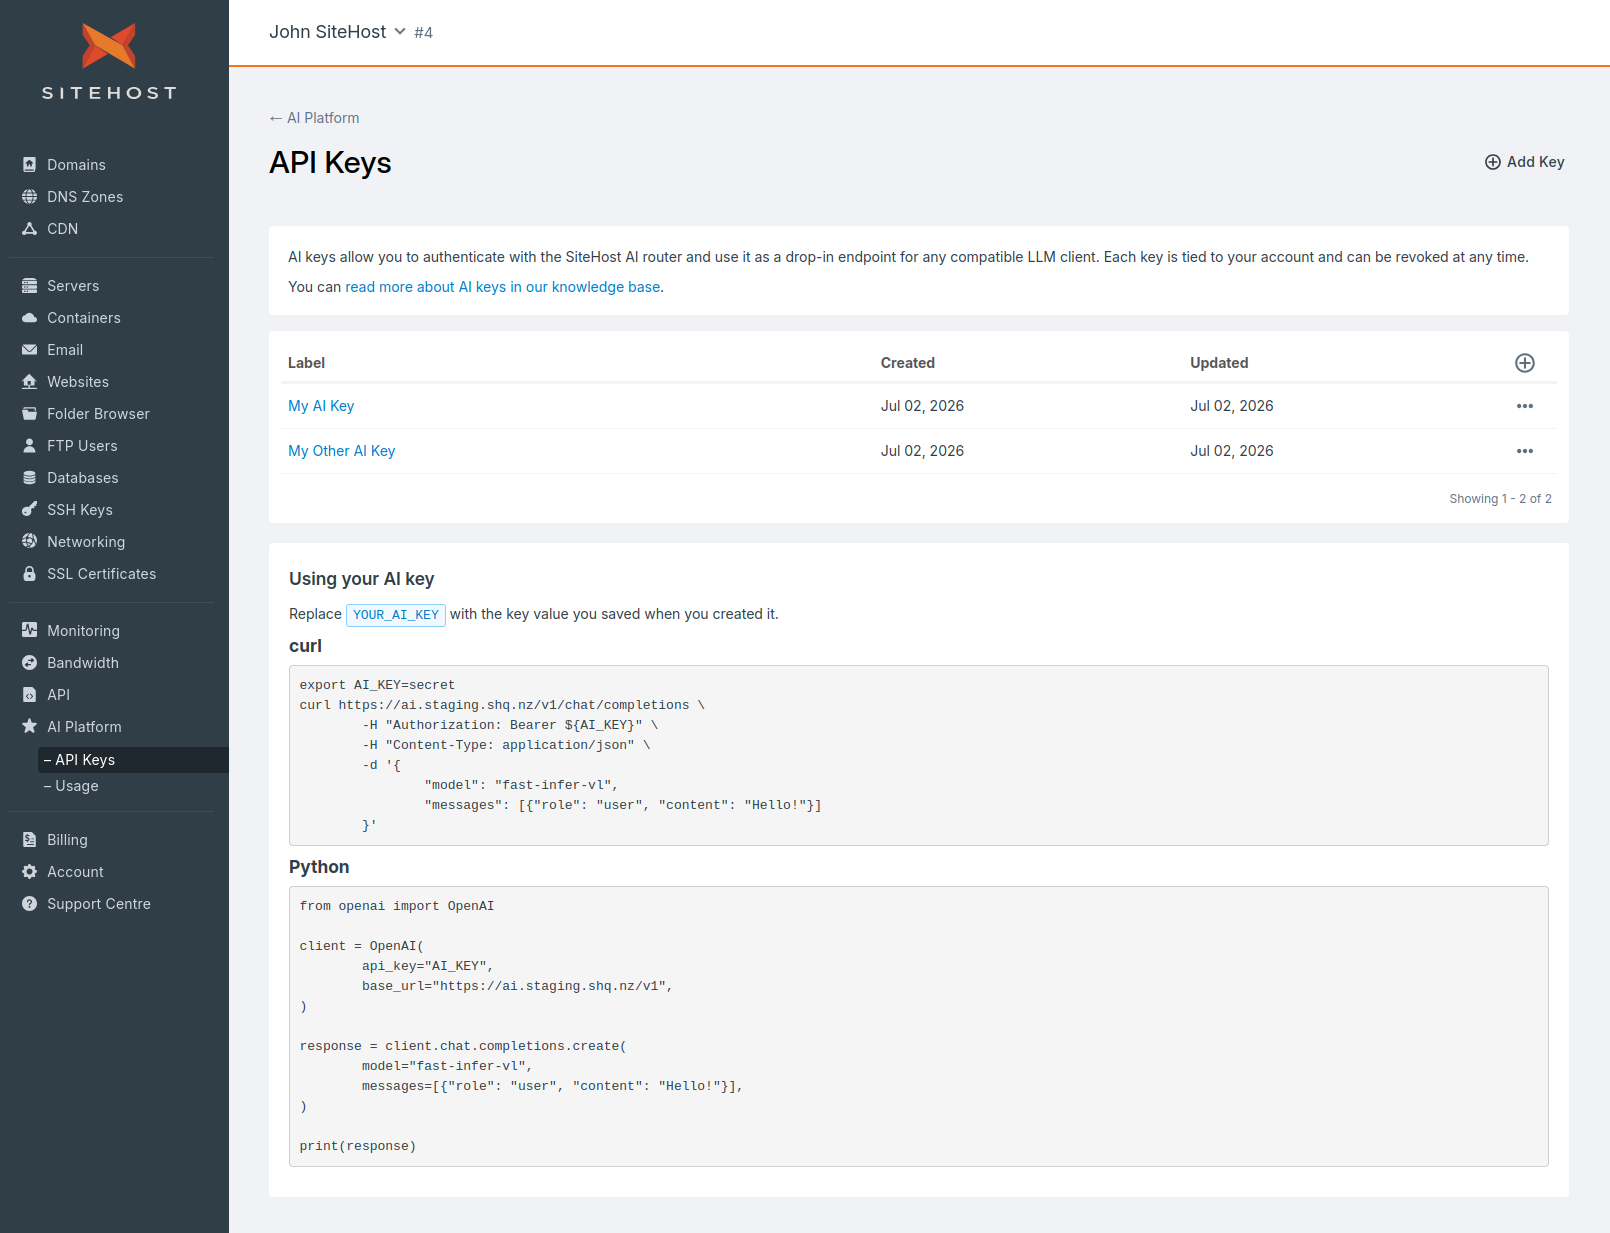
Task: Open the My Other AI Key label link
Action: coord(342,451)
